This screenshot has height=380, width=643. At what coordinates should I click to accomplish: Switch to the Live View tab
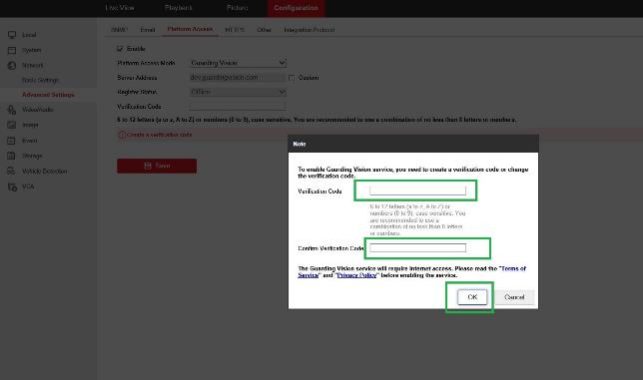120,8
